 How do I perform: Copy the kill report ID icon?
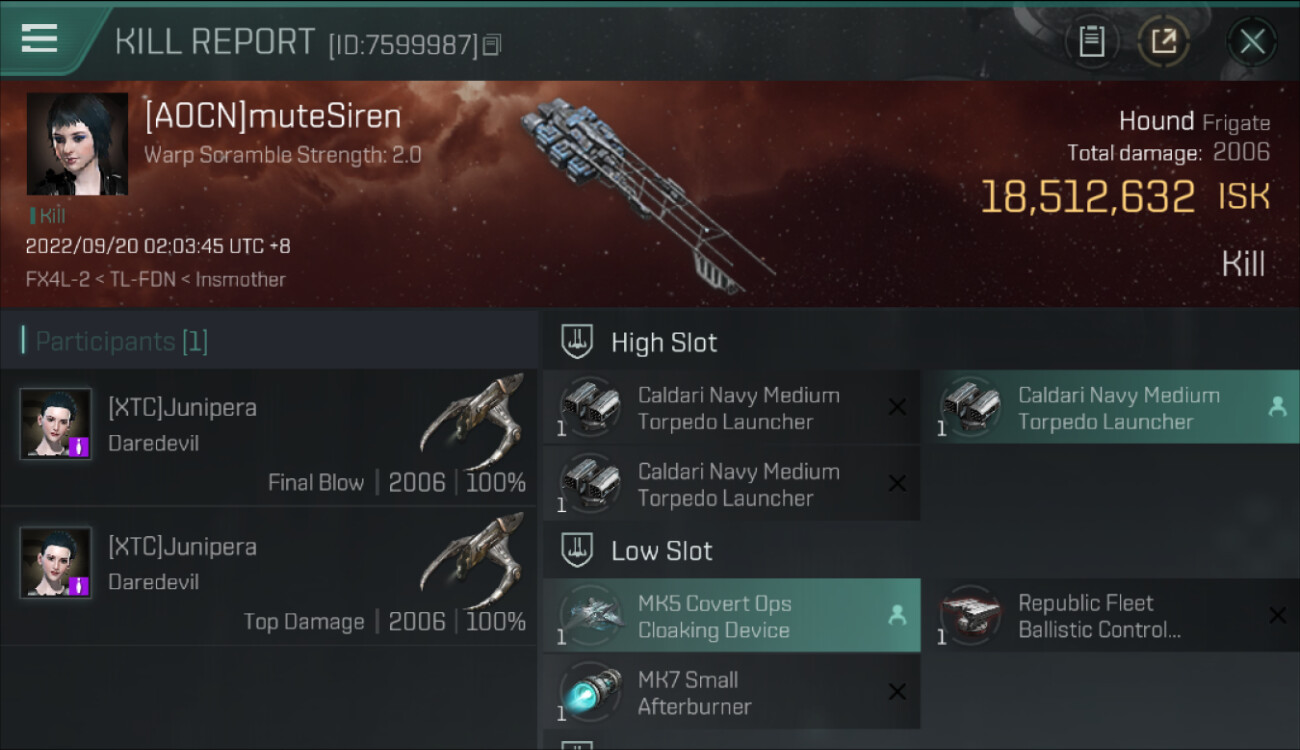(491, 45)
